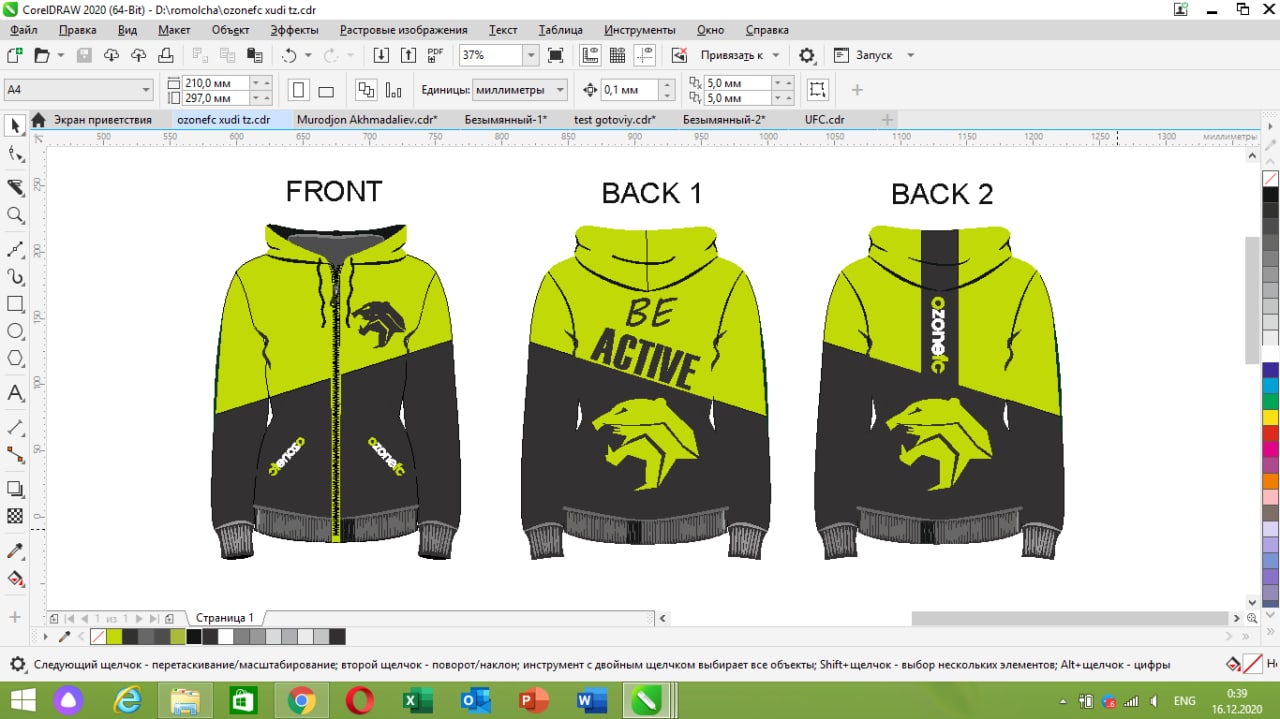Screen dimensions: 1280x719
Task: Click the Export icon
Action: [408, 55]
